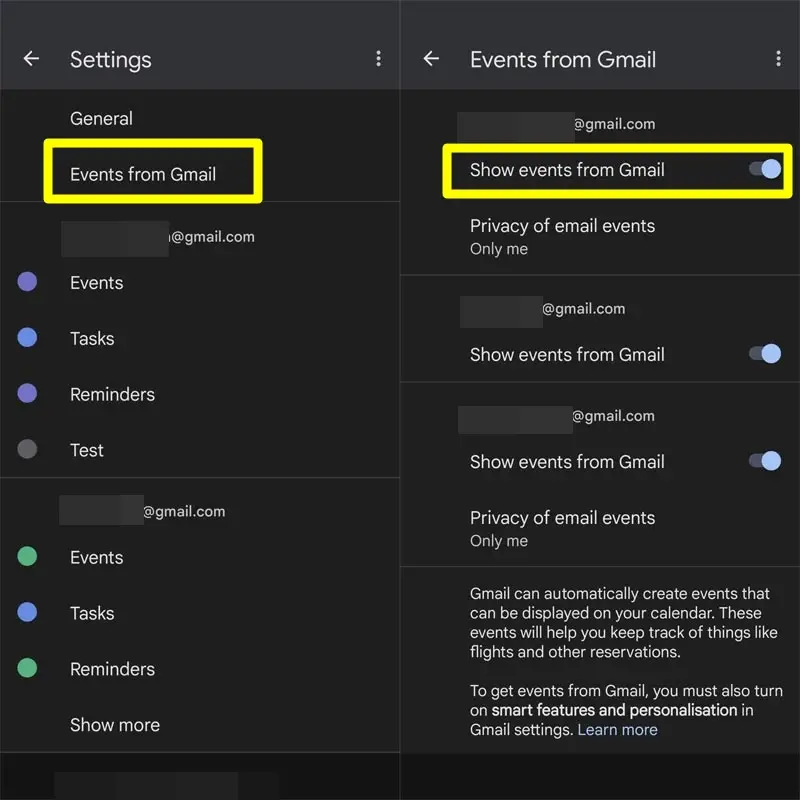Open the Learn more link
The height and width of the screenshot is (800, 800).
pos(617,730)
